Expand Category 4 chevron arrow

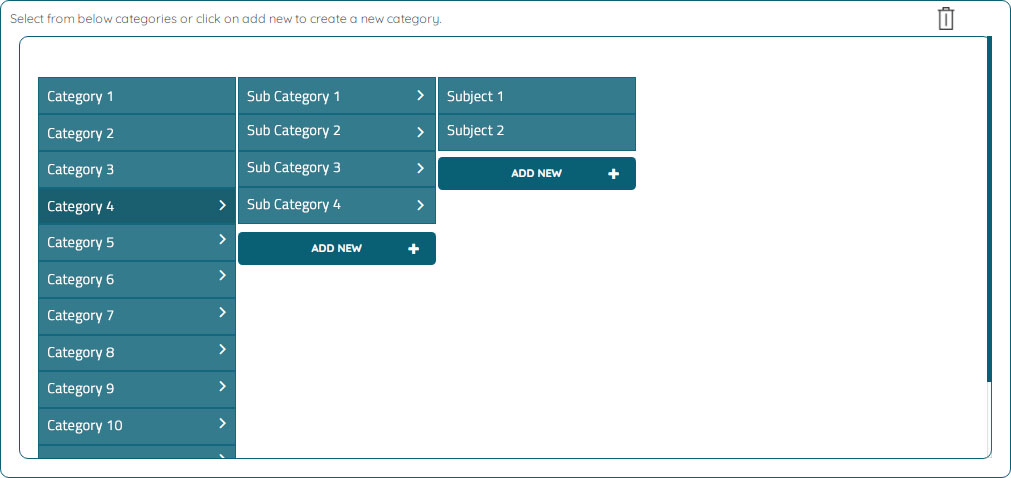pyautogui.click(x=222, y=205)
